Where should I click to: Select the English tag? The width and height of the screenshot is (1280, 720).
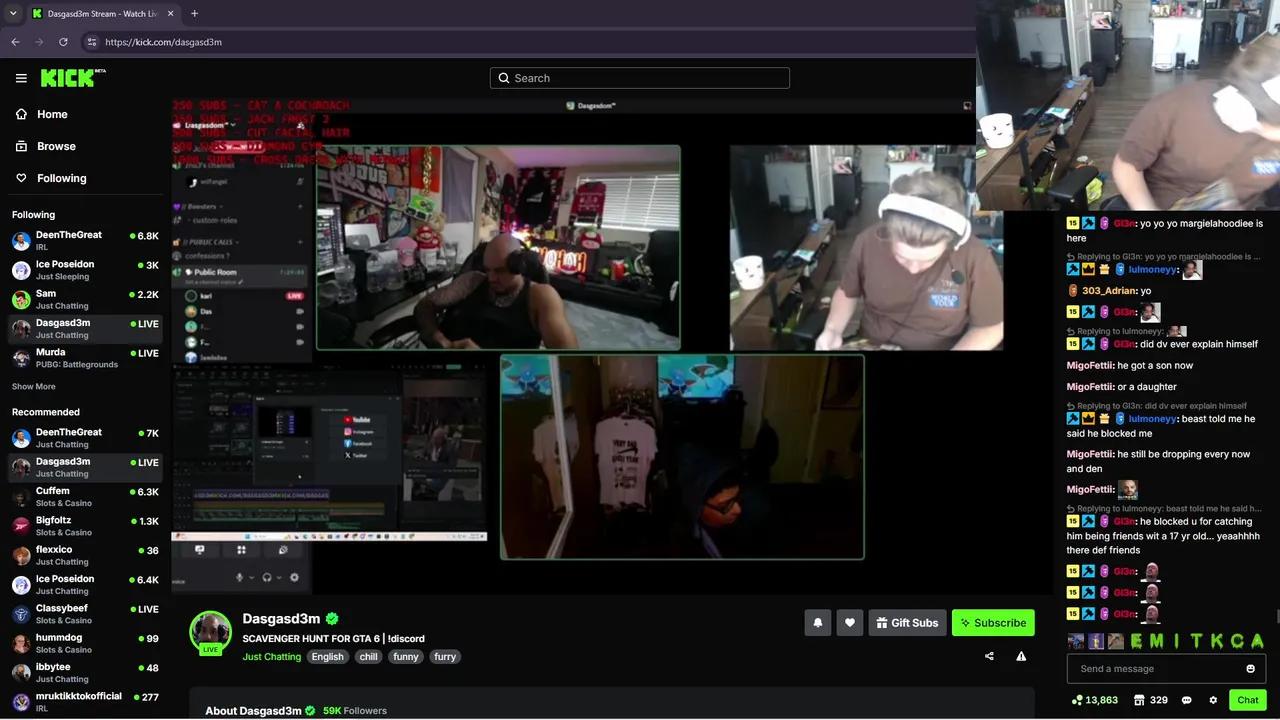tap(327, 657)
